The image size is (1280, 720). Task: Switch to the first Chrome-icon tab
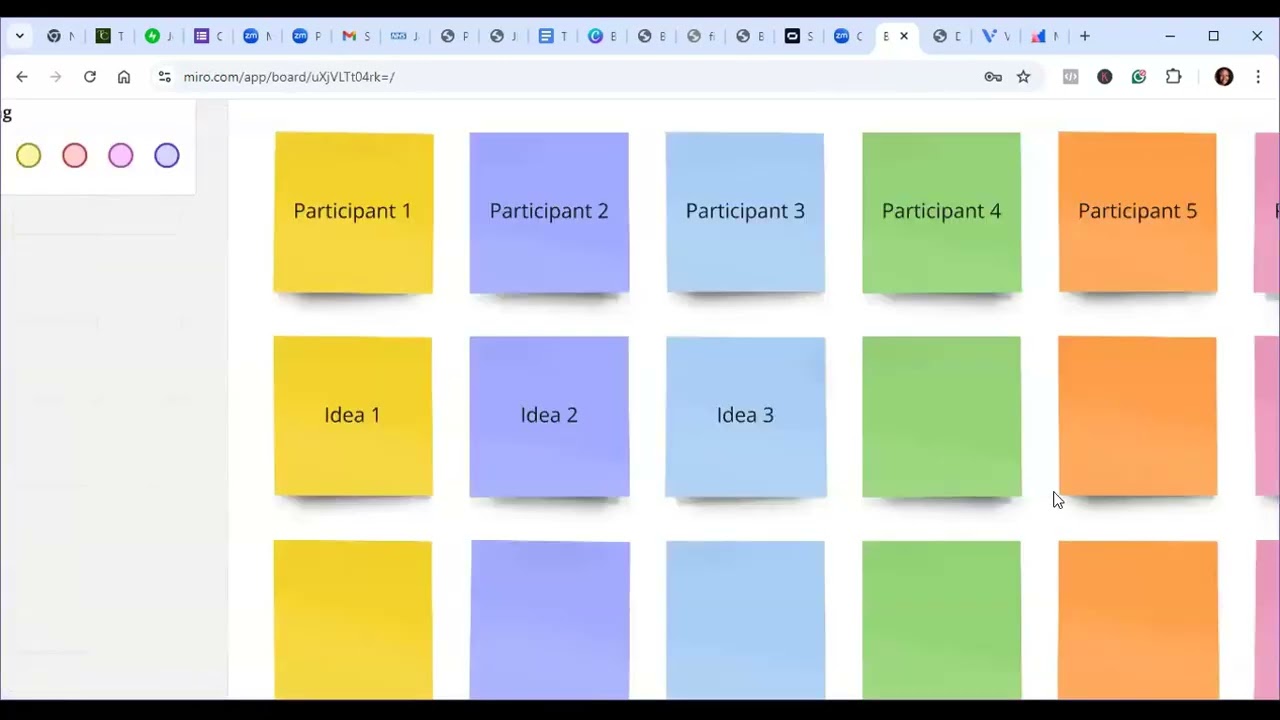[x=60, y=36]
